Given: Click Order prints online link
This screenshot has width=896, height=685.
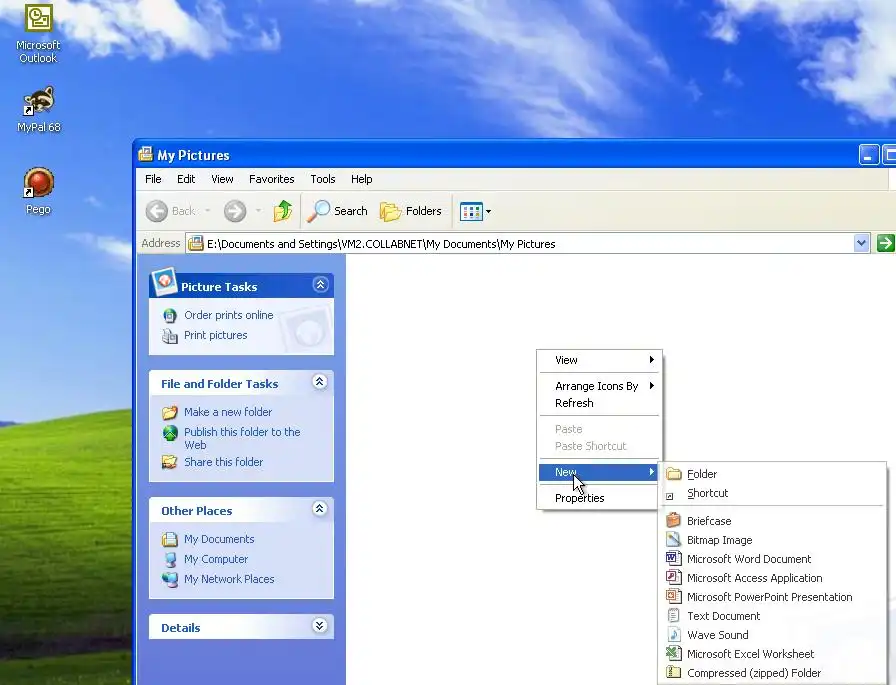Looking at the screenshot, I should click(x=229, y=315).
